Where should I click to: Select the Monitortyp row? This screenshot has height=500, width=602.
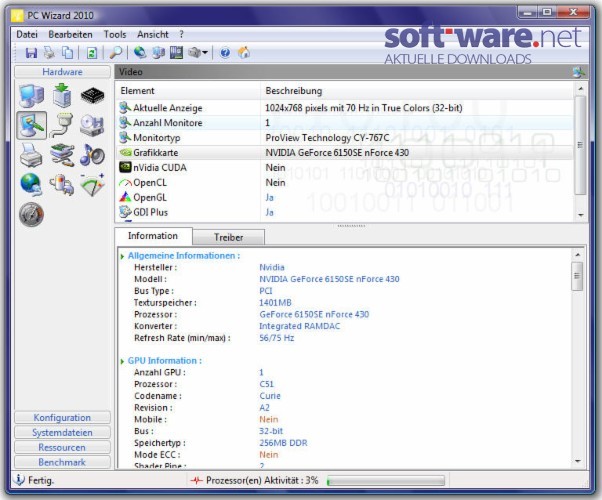coord(344,138)
